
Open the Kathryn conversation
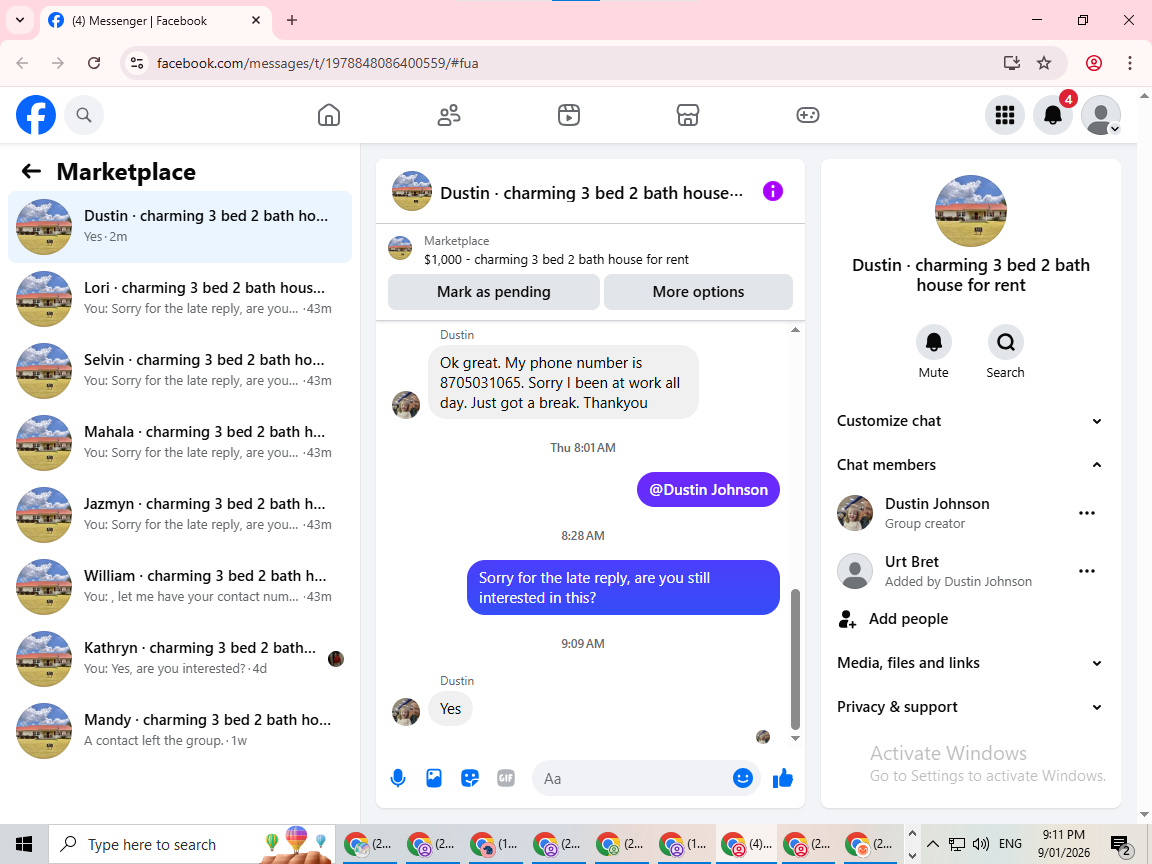(x=180, y=659)
